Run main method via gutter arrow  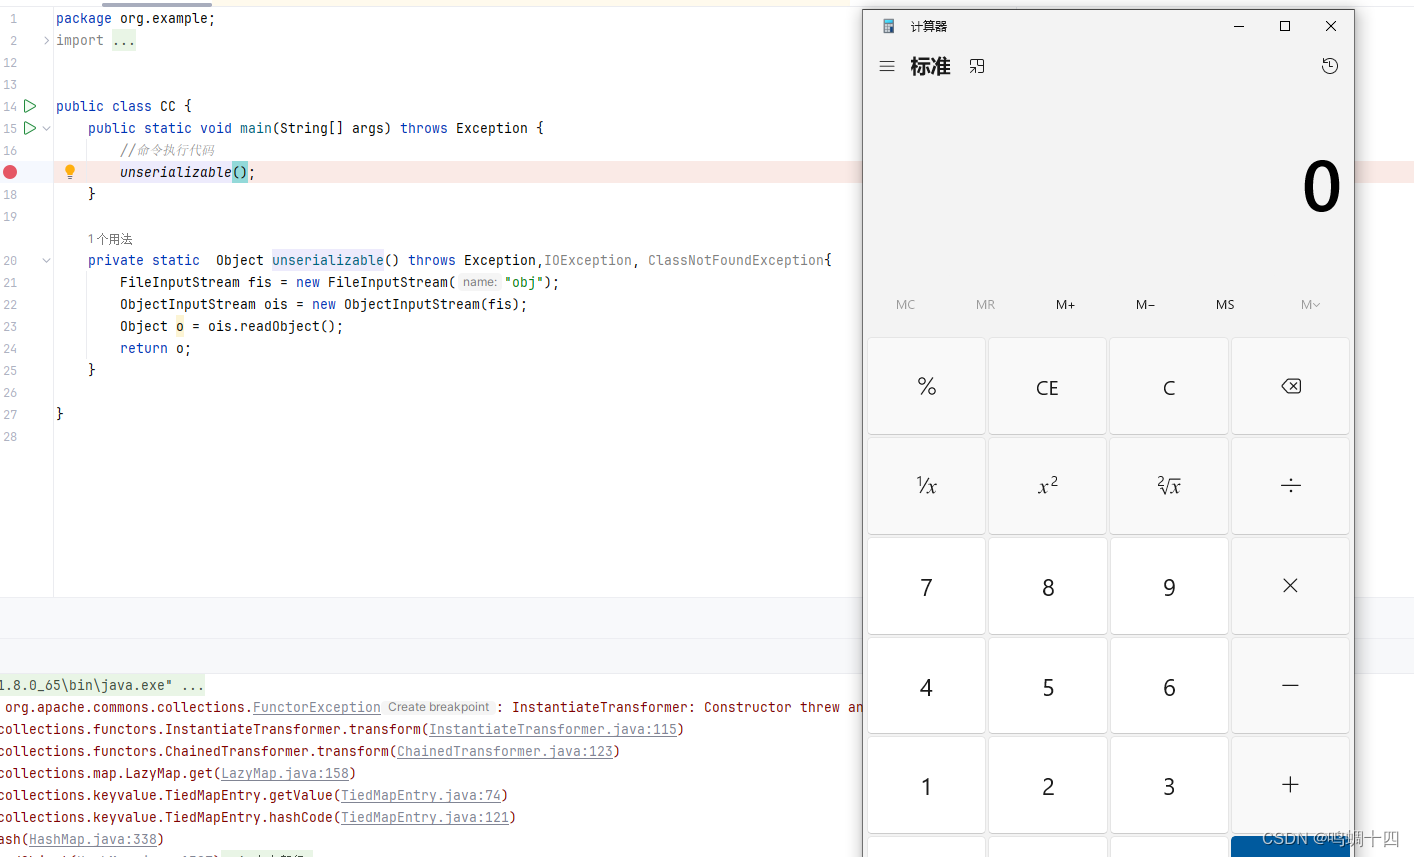pyautogui.click(x=30, y=128)
